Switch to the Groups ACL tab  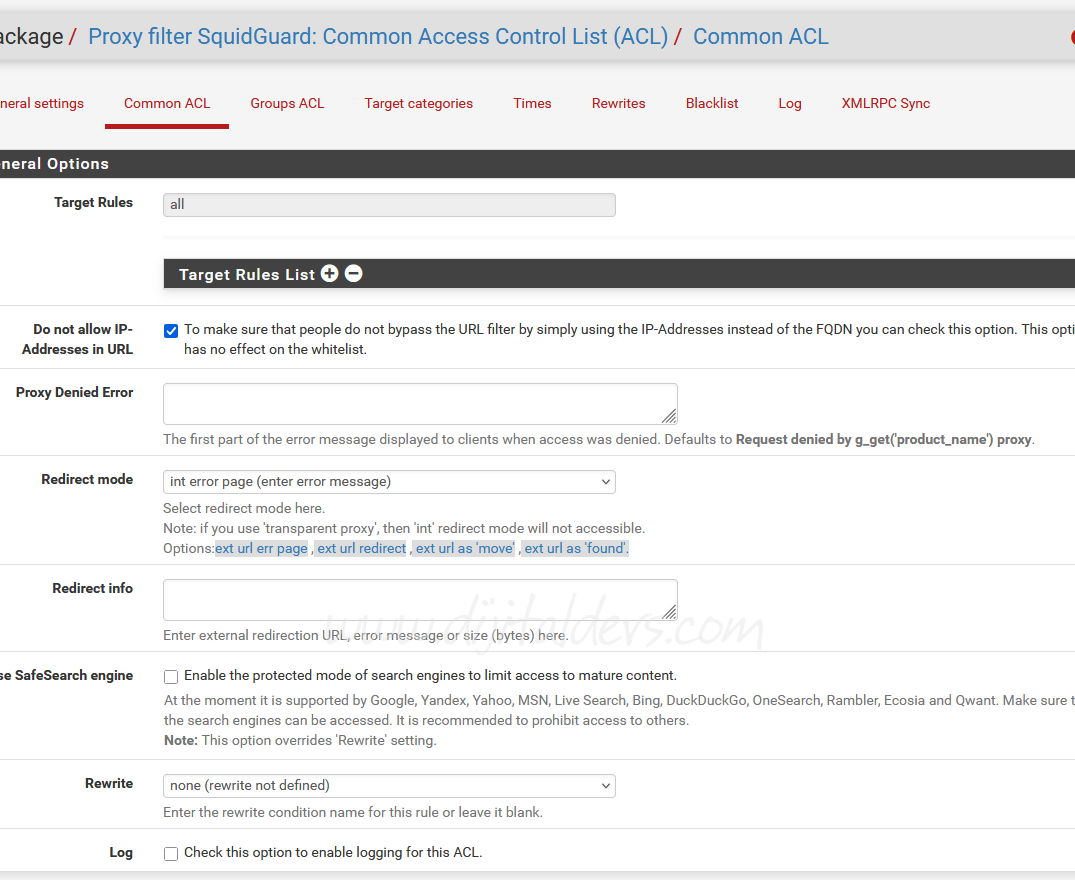pyautogui.click(x=287, y=103)
